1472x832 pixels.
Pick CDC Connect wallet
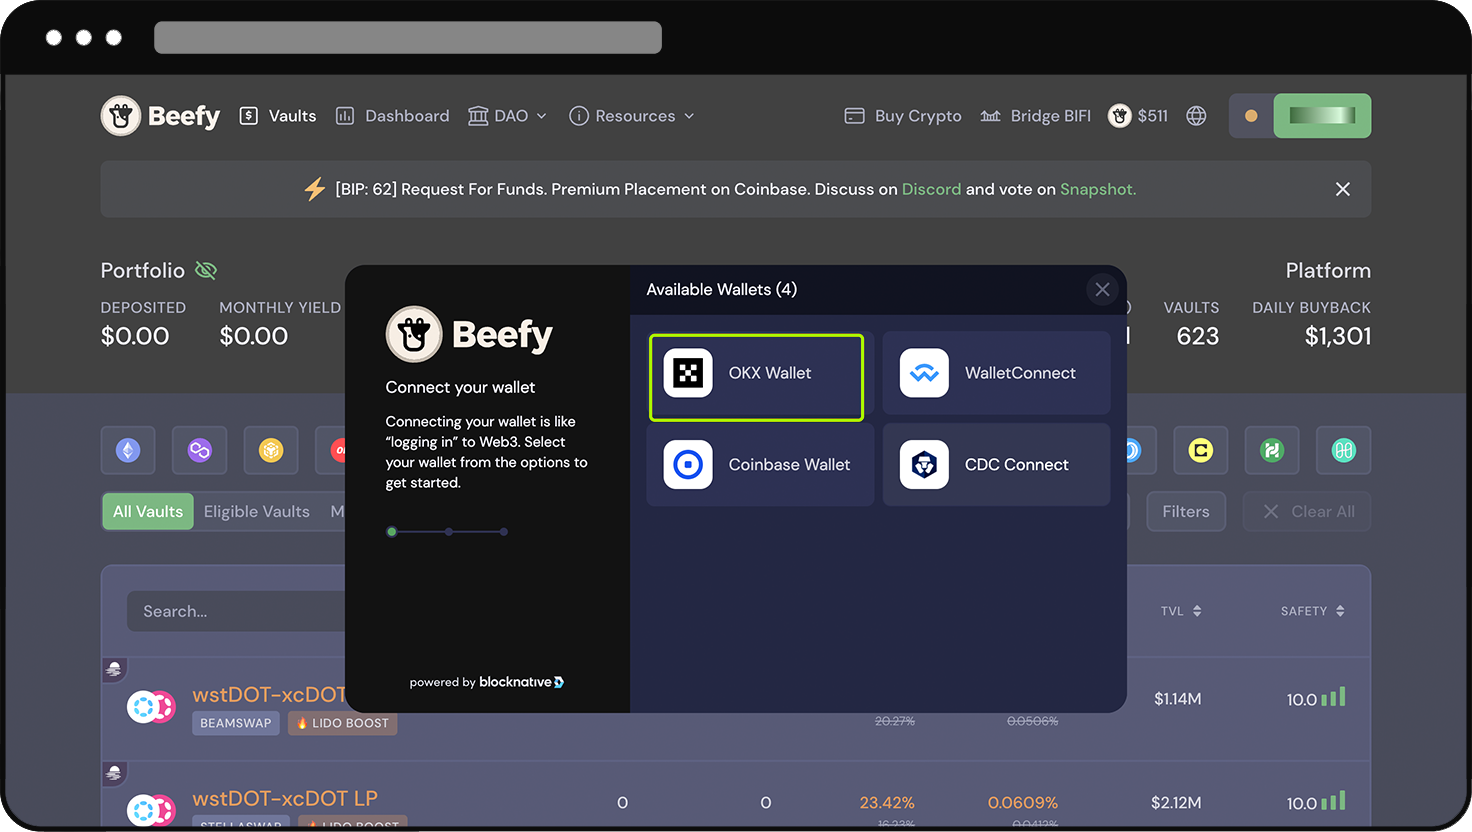(x=996, y=465)
